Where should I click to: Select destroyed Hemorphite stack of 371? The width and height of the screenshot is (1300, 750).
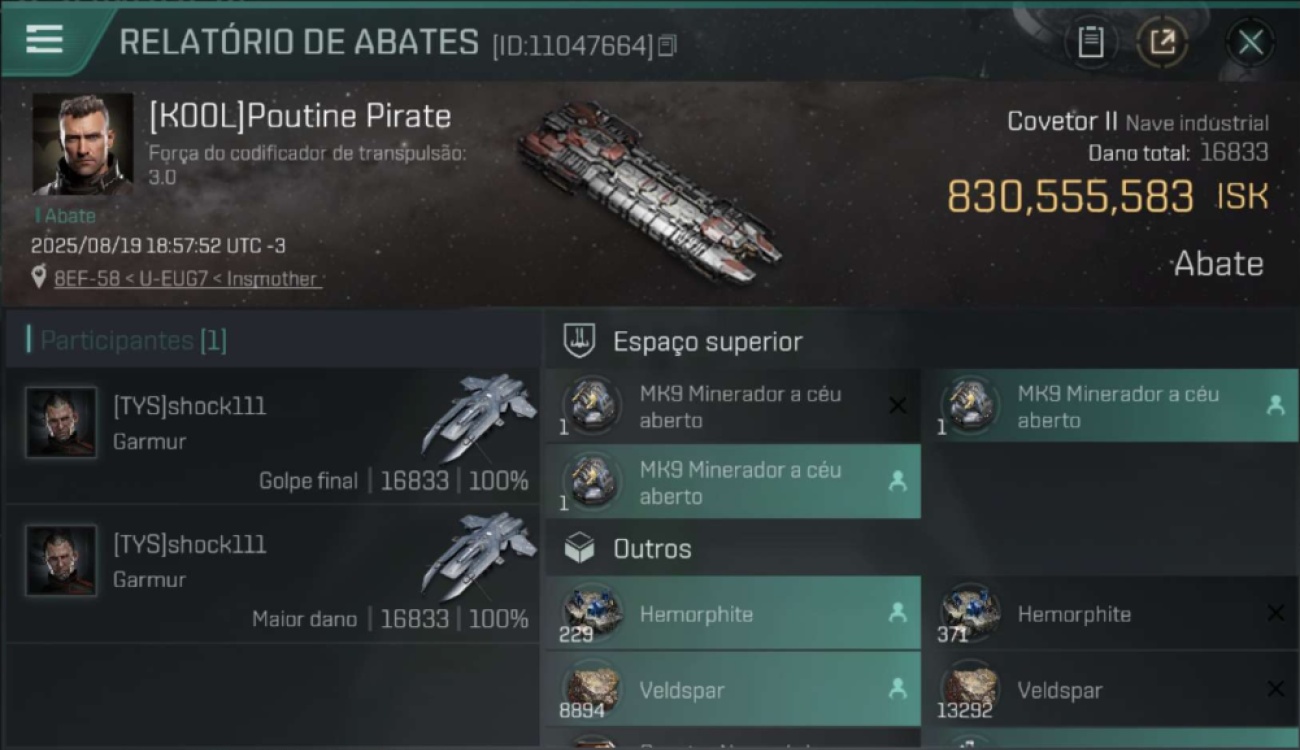coord(1110,613)
